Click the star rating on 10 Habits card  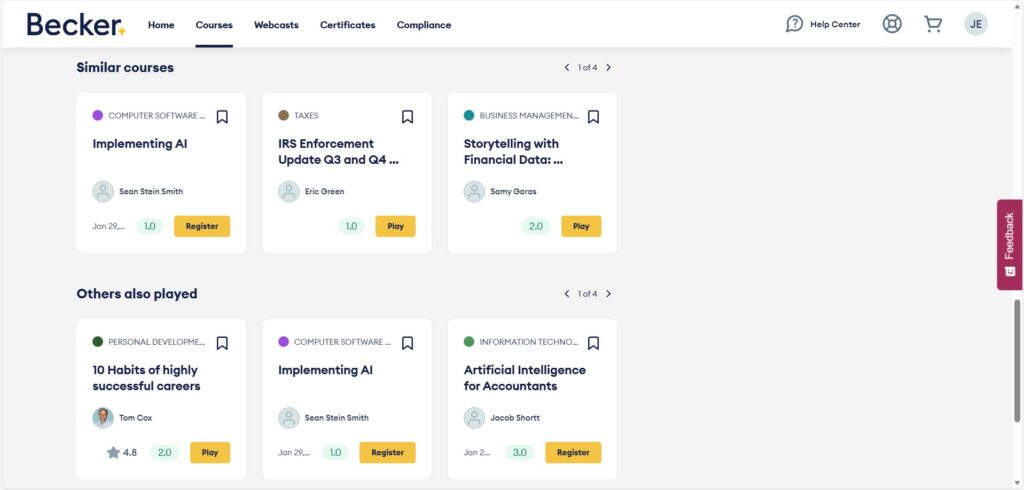click(113, 452)
